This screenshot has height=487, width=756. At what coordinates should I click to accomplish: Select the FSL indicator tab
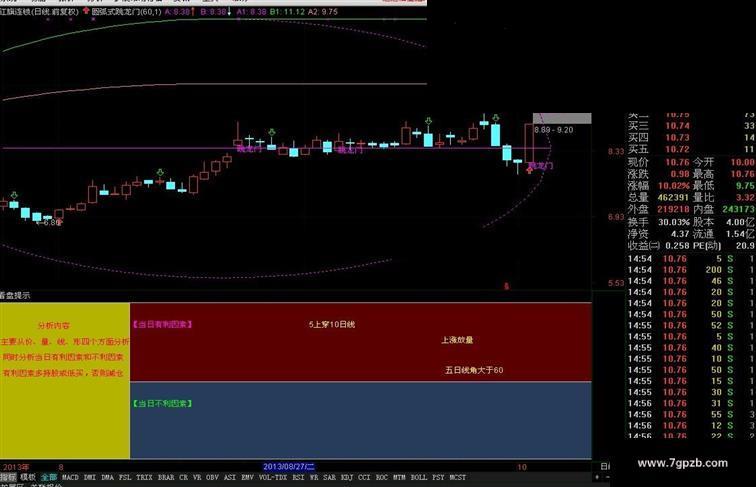coord(125,477)
